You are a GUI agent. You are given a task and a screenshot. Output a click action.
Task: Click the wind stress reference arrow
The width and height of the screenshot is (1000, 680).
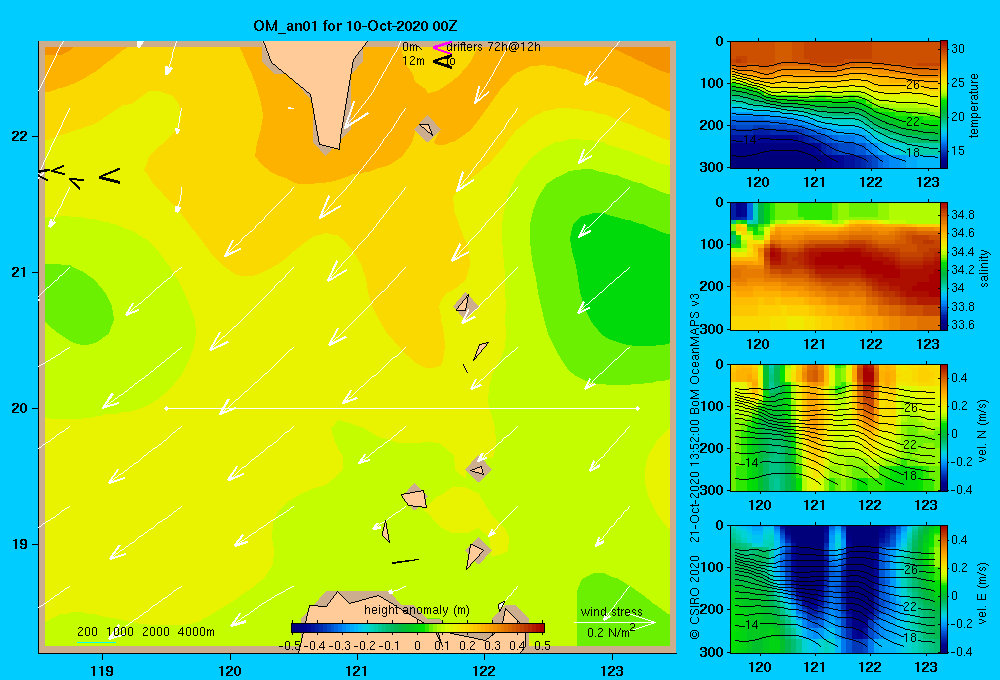tap(615, 622)
